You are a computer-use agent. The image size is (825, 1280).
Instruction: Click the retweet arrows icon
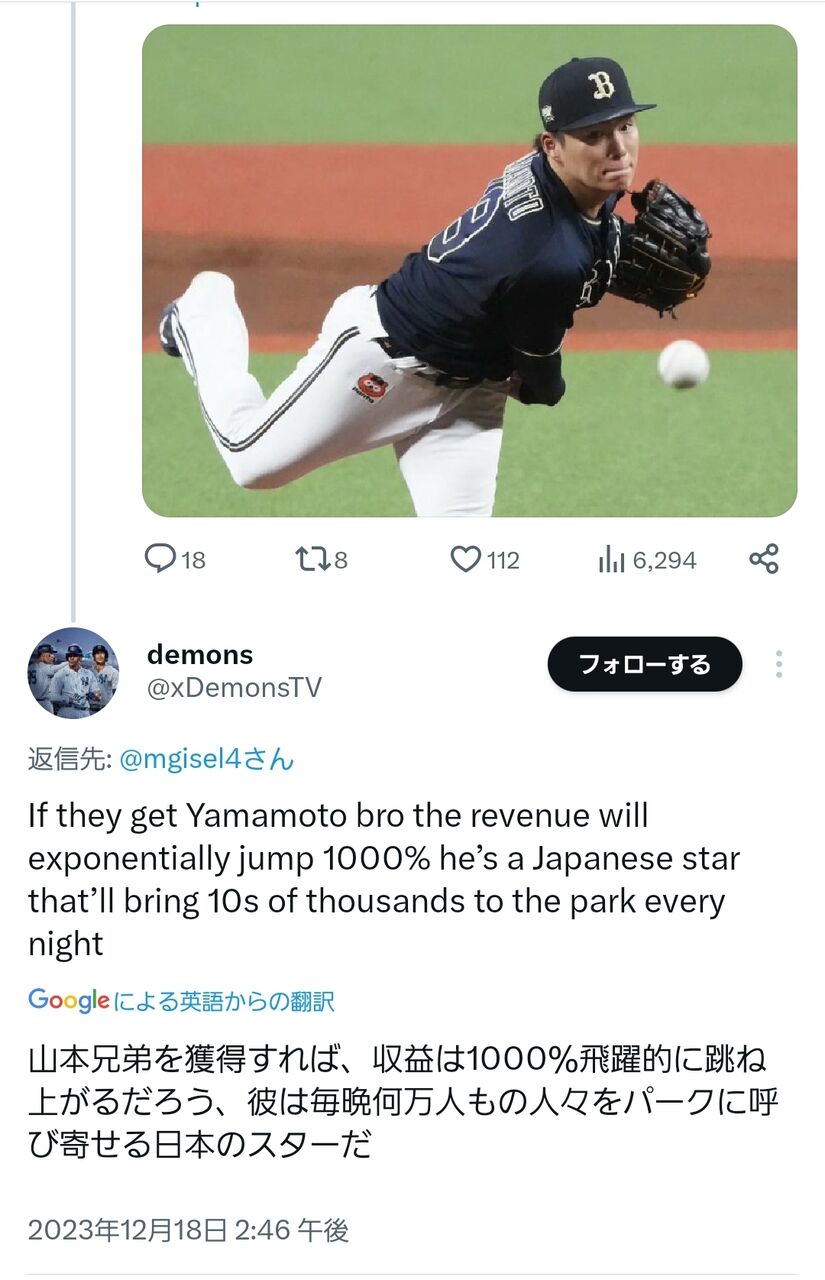(313, 559)
